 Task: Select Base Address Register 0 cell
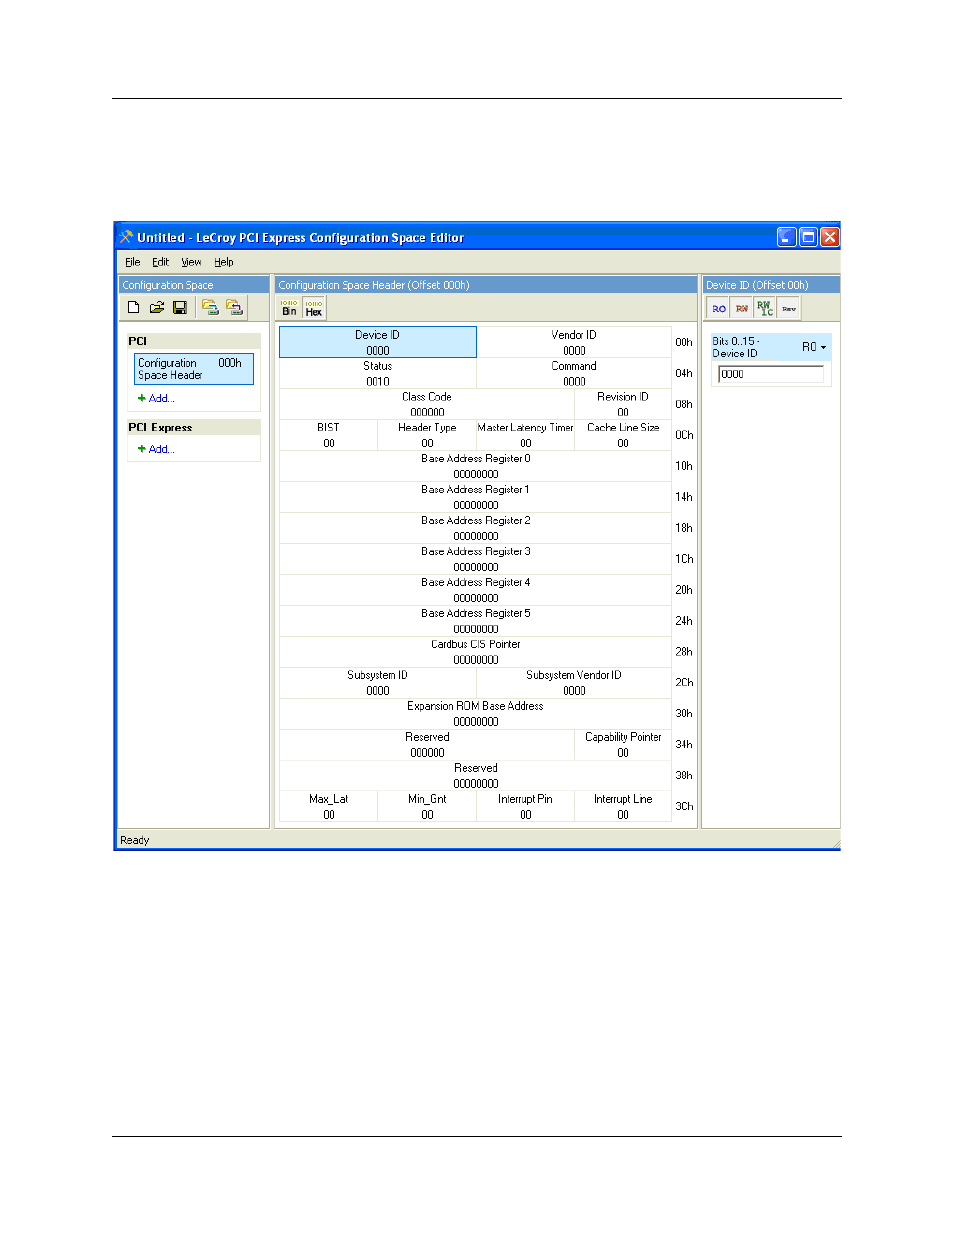point(475,466)
